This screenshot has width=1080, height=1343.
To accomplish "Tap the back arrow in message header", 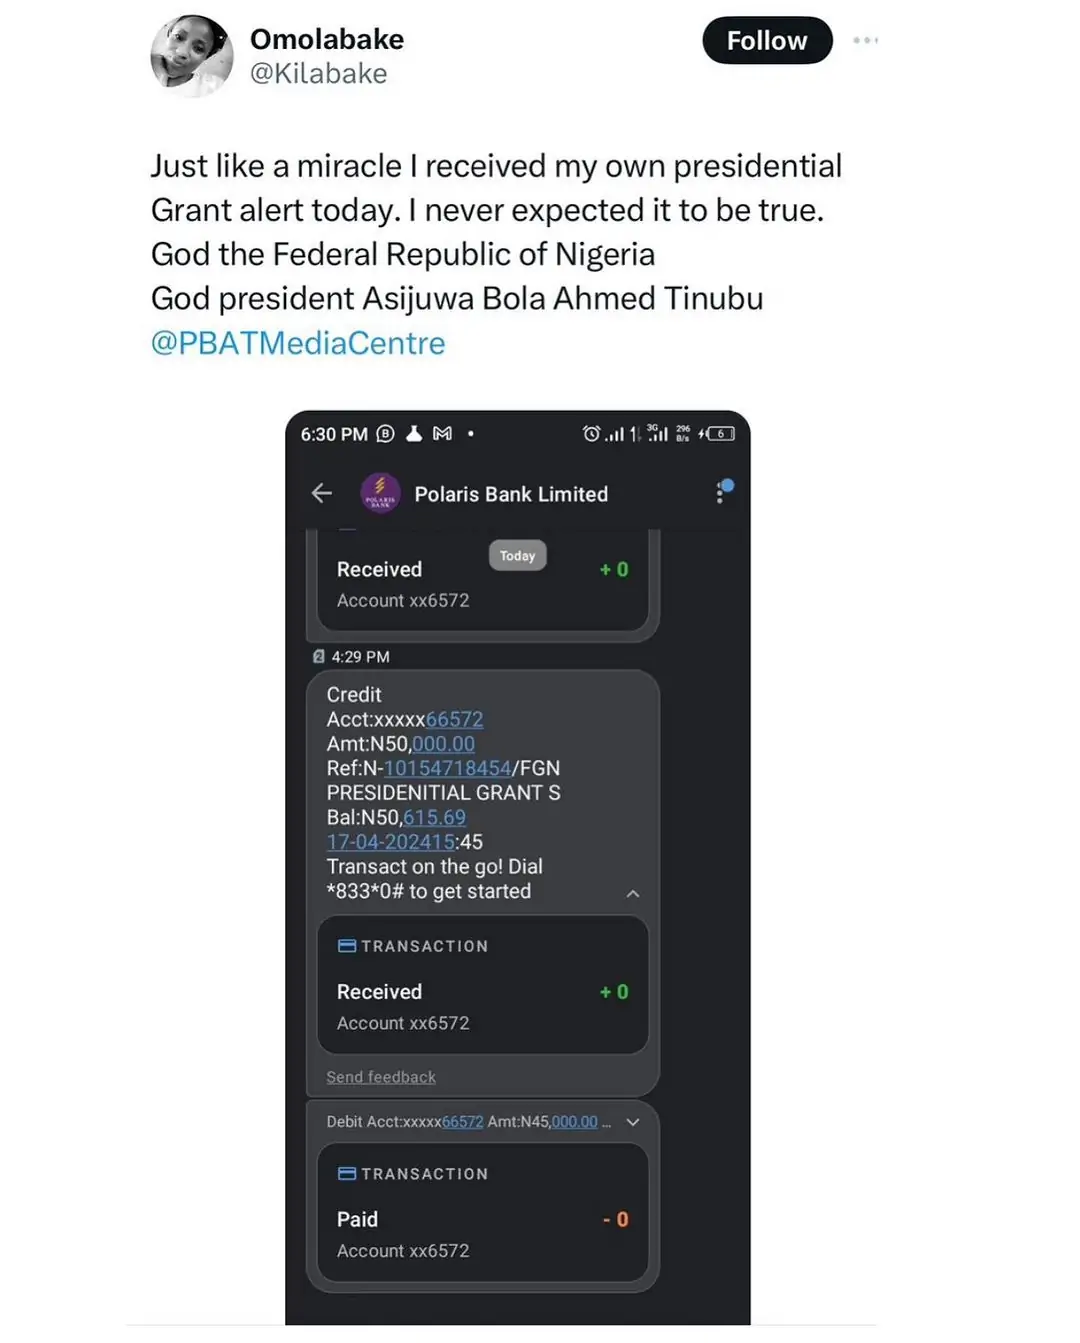I will tap(322, 493).
